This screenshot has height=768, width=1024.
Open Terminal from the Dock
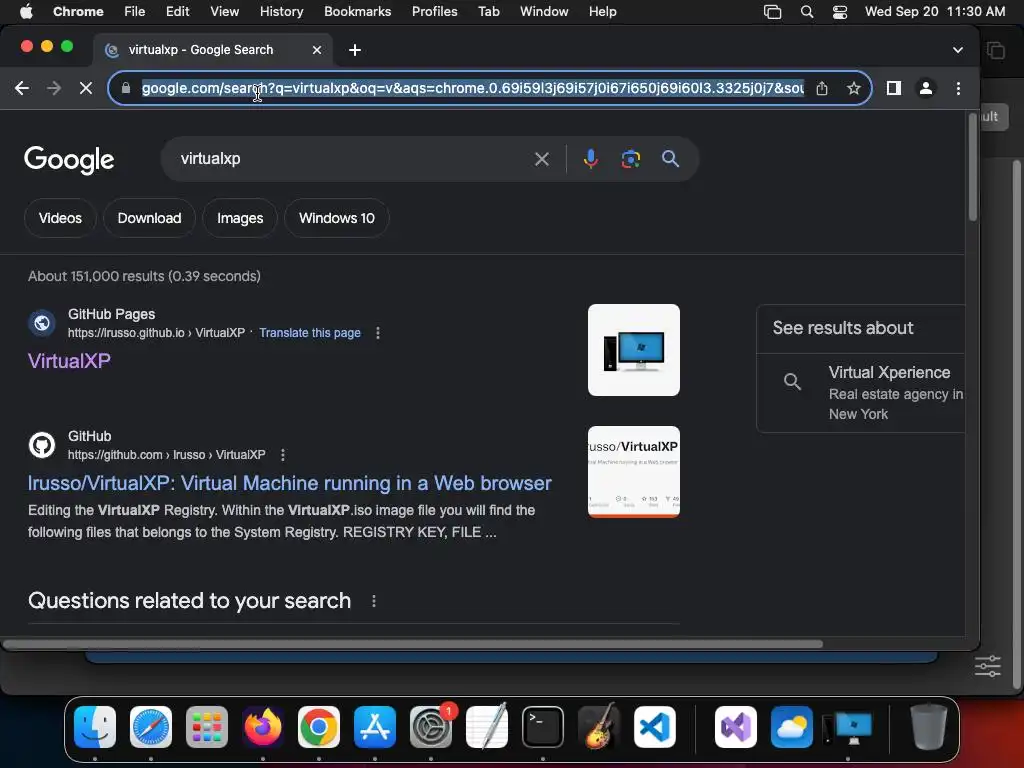(543, 727)
